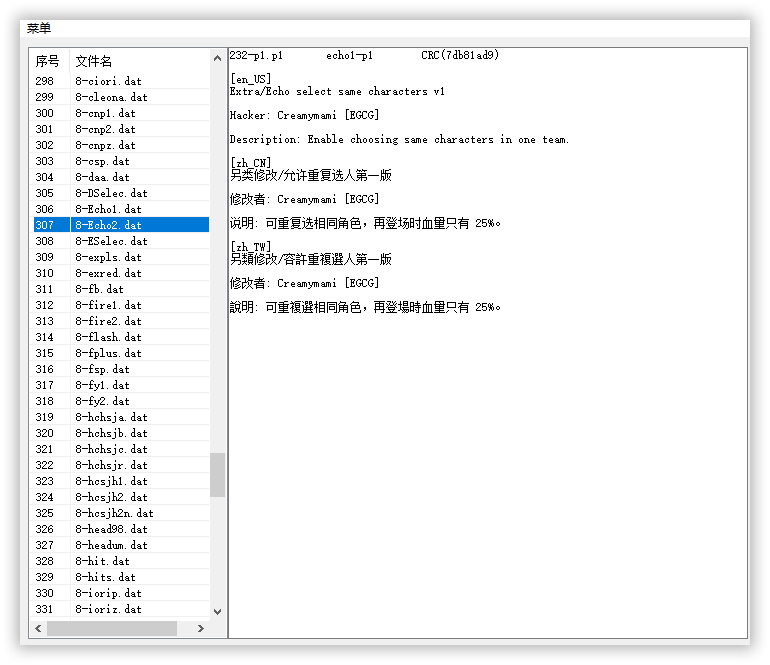Click the [zh_CN] section in description text
The height and width of the screenshot is (665, 770).
tap(250, 163)
